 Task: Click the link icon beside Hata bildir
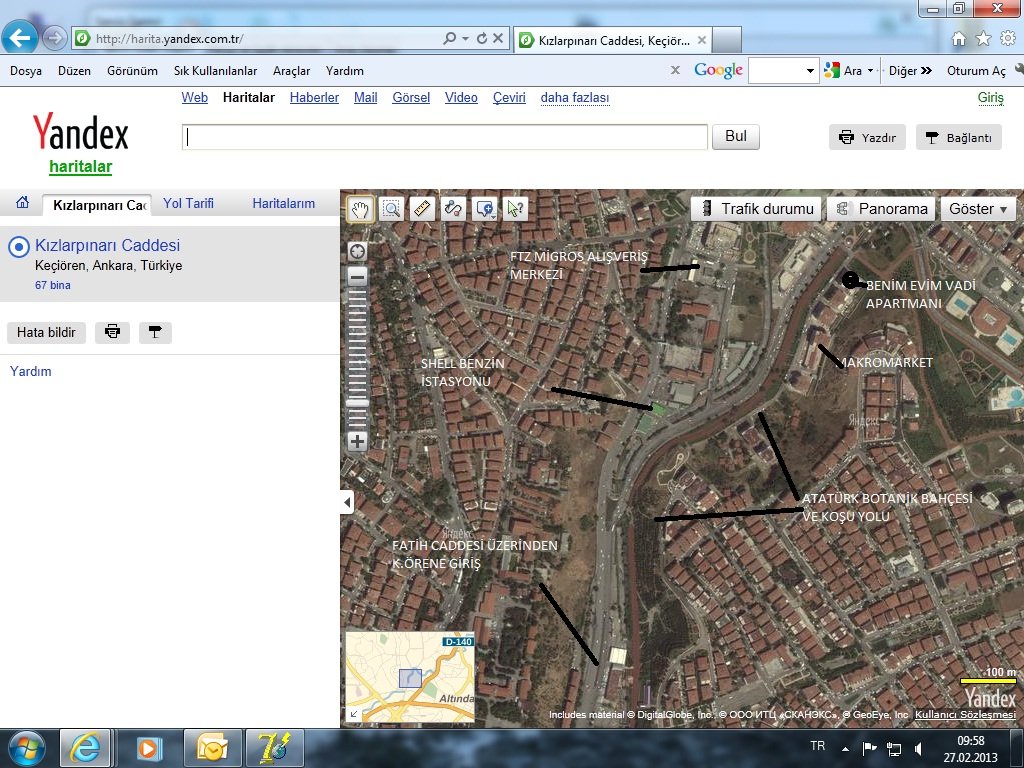coord(155,332)
